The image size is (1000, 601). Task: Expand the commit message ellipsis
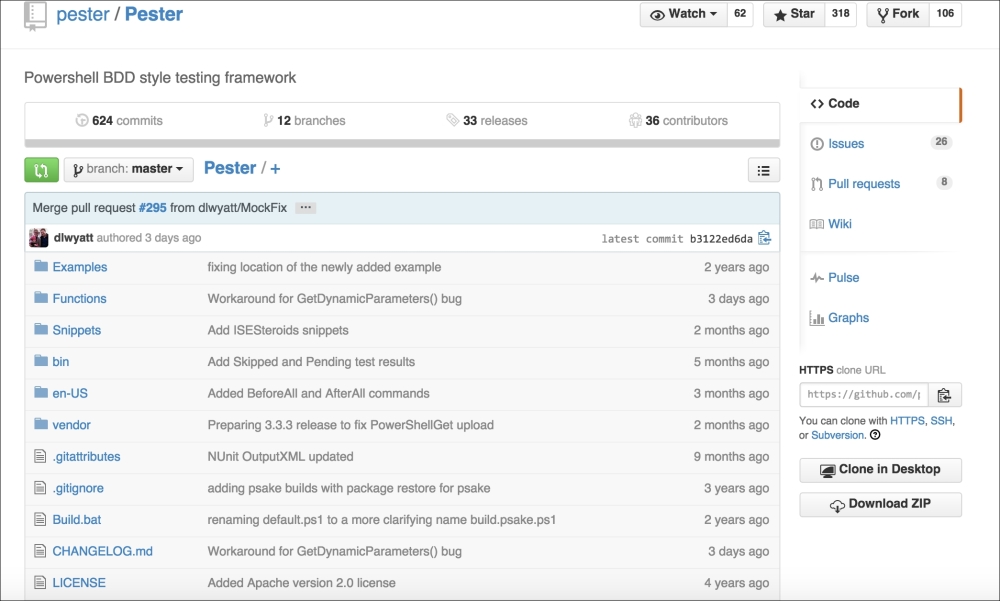(305, 207)
